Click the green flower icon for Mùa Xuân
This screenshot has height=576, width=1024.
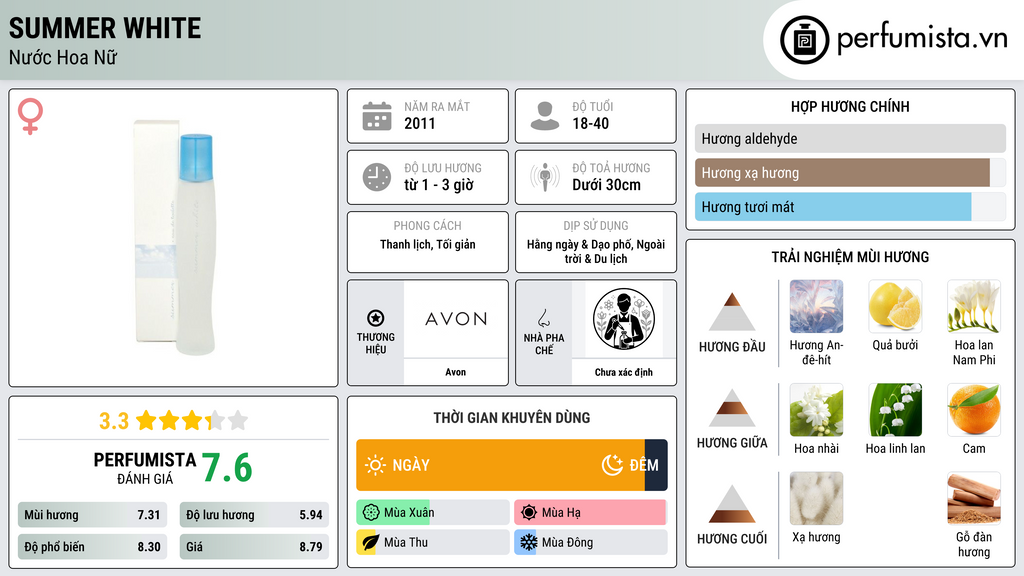(x=371, y=513)
